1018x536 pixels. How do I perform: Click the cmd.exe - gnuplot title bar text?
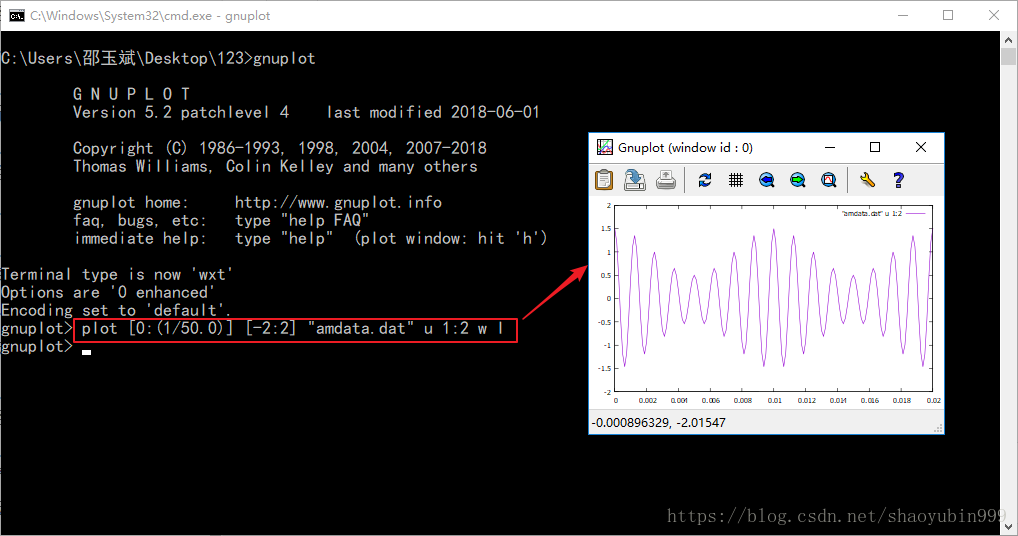[x=150, y=16]
